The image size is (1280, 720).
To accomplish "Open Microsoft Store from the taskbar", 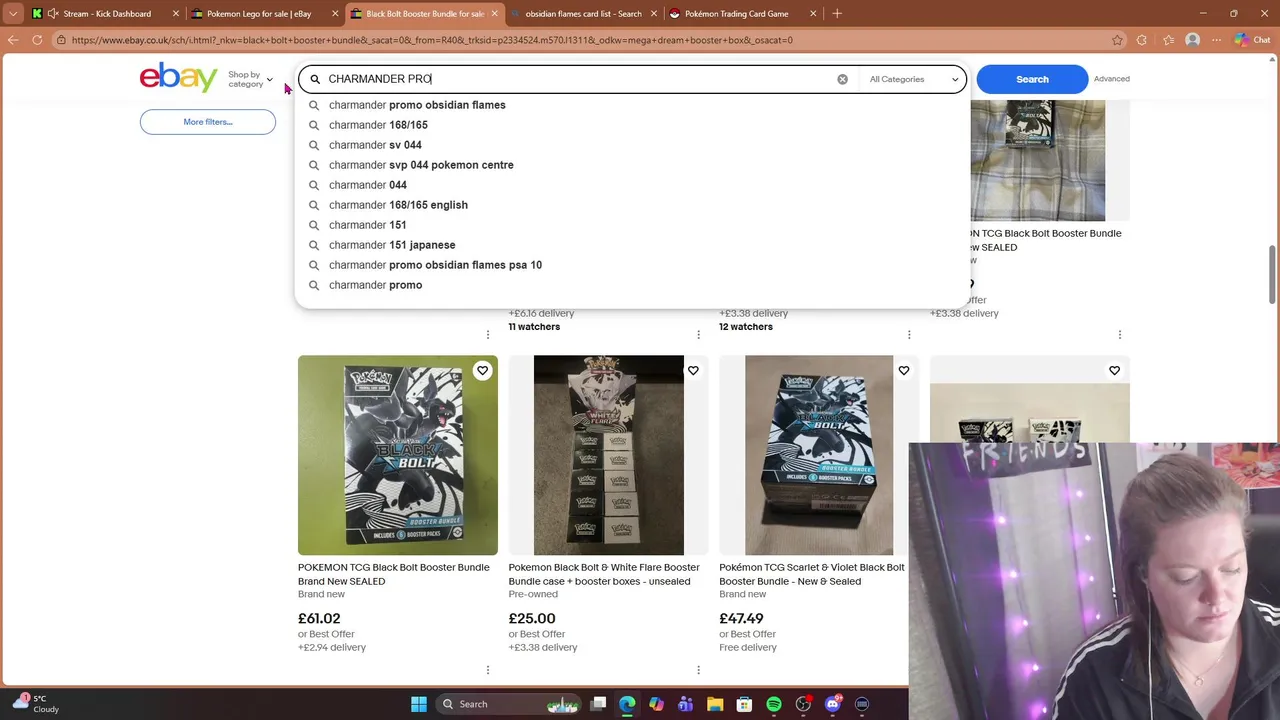I will click(x=744, y=704).
